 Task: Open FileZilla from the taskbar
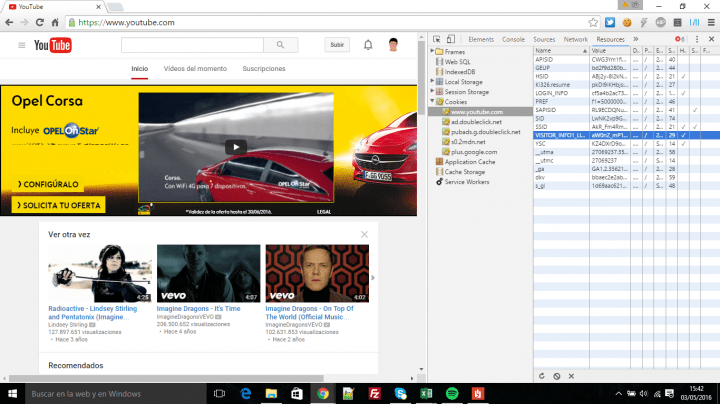(x=375, y=393)
